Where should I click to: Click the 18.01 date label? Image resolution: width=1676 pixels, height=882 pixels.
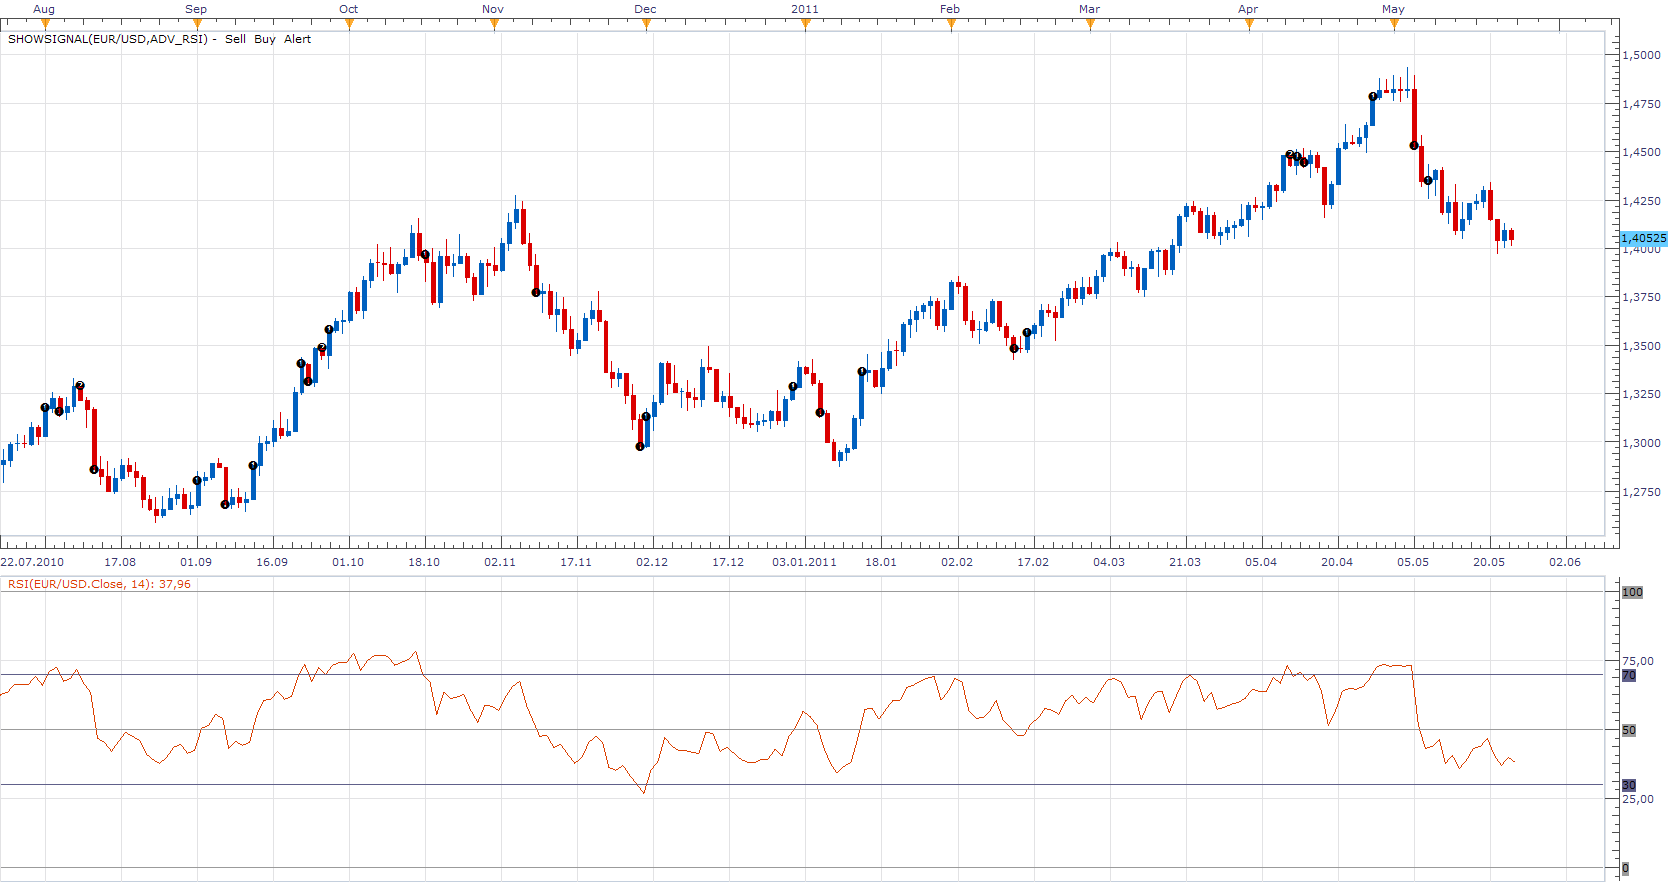coord(881,562)
